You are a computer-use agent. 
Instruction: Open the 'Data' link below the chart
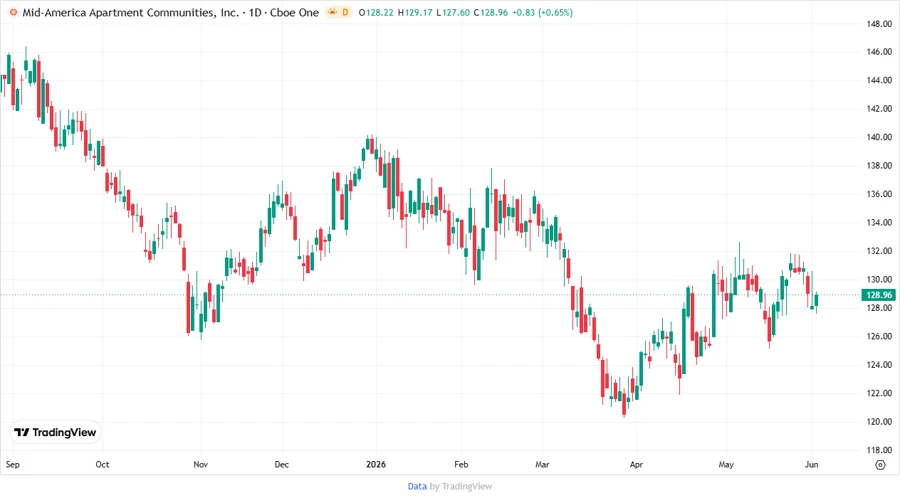pyautogui.click(x=417, y=486)
